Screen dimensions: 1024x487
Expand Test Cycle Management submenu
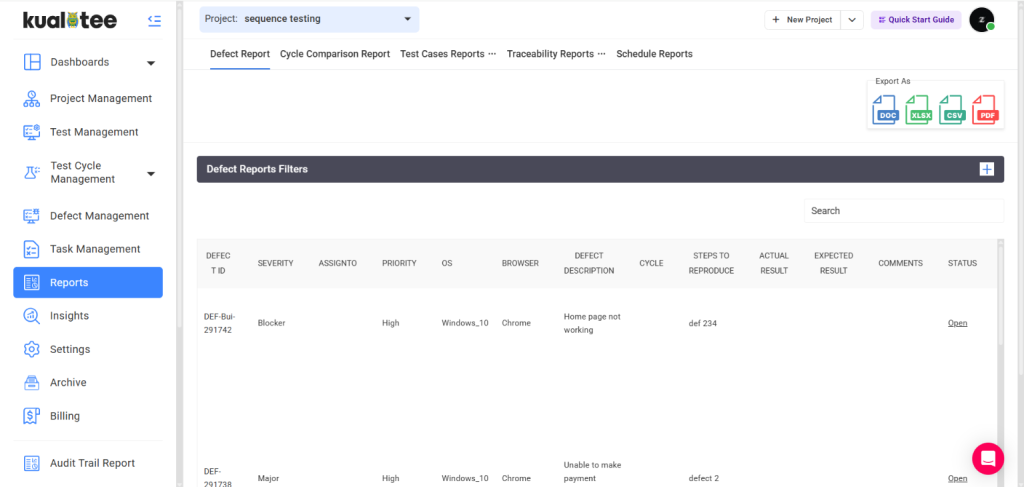pos(151,173)
